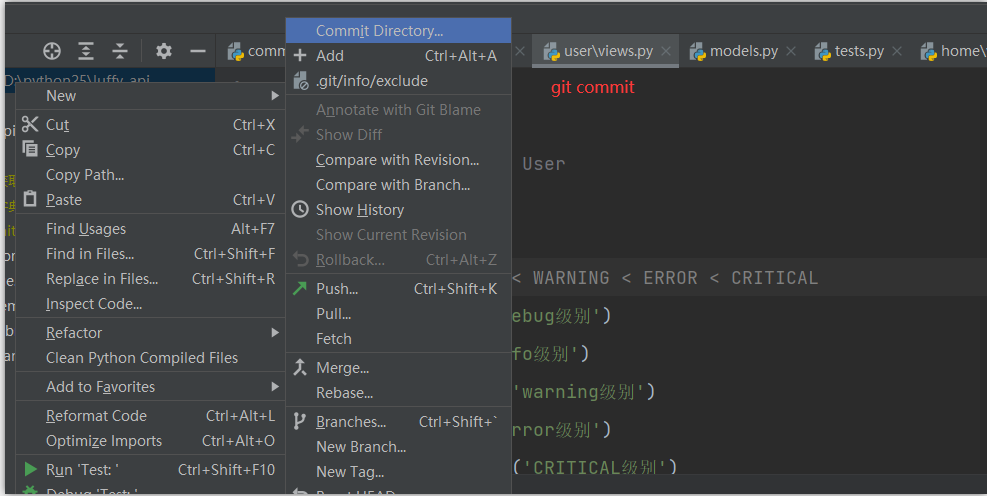Click the green arrow icon beside Push

tap(300, 289)
